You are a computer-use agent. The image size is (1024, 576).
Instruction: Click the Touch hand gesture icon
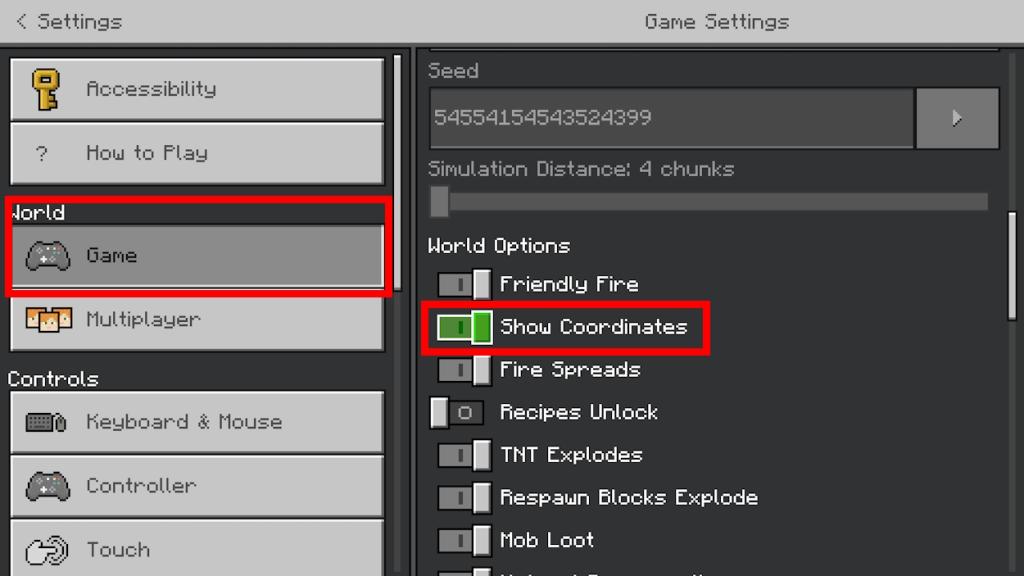pyautogui.click(x=49, y=550)
